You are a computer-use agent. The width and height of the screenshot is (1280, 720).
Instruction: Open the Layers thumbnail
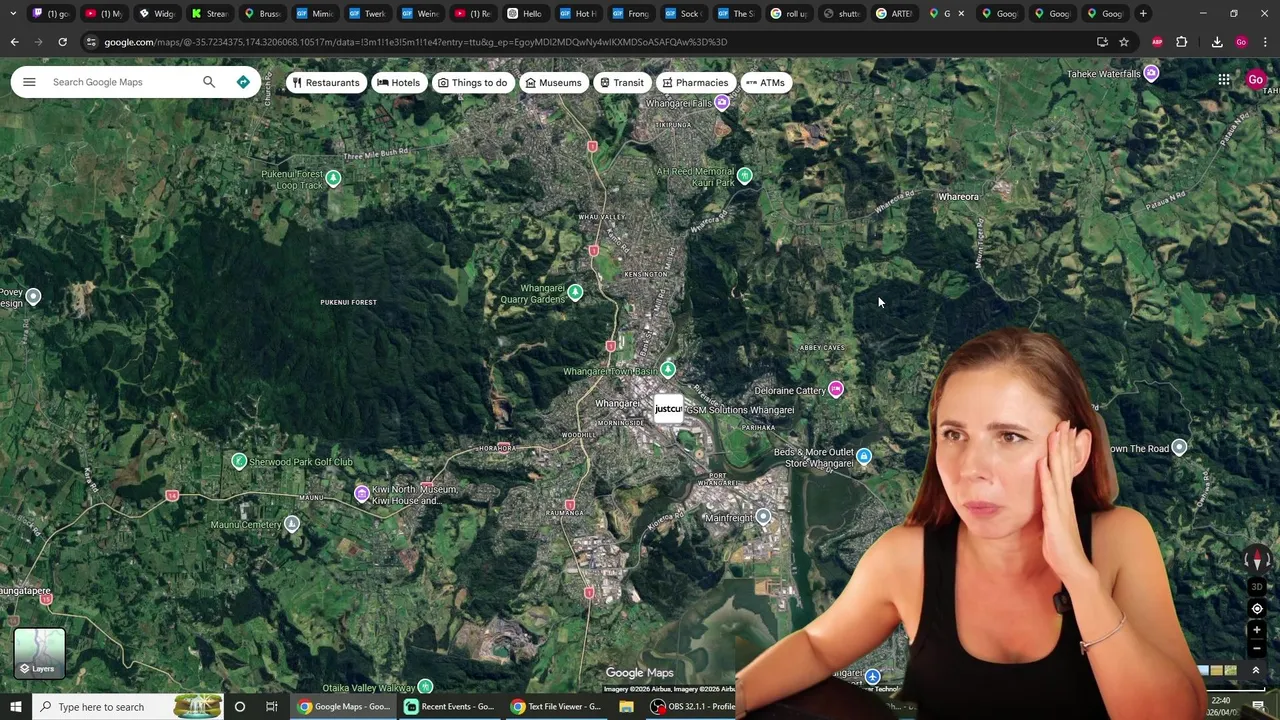pos(40,653)
